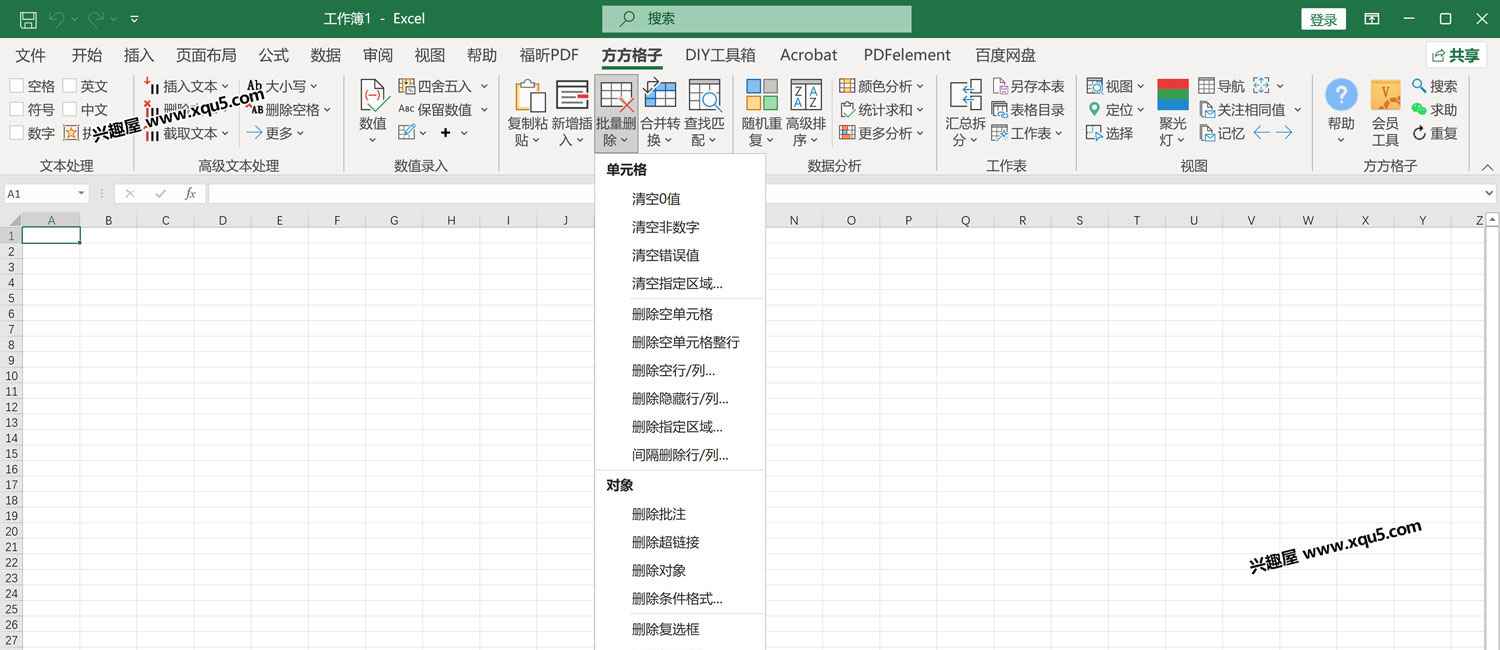Click the 共享 share button
This screenshot has width=1500, height=650.
[1456, 55]
